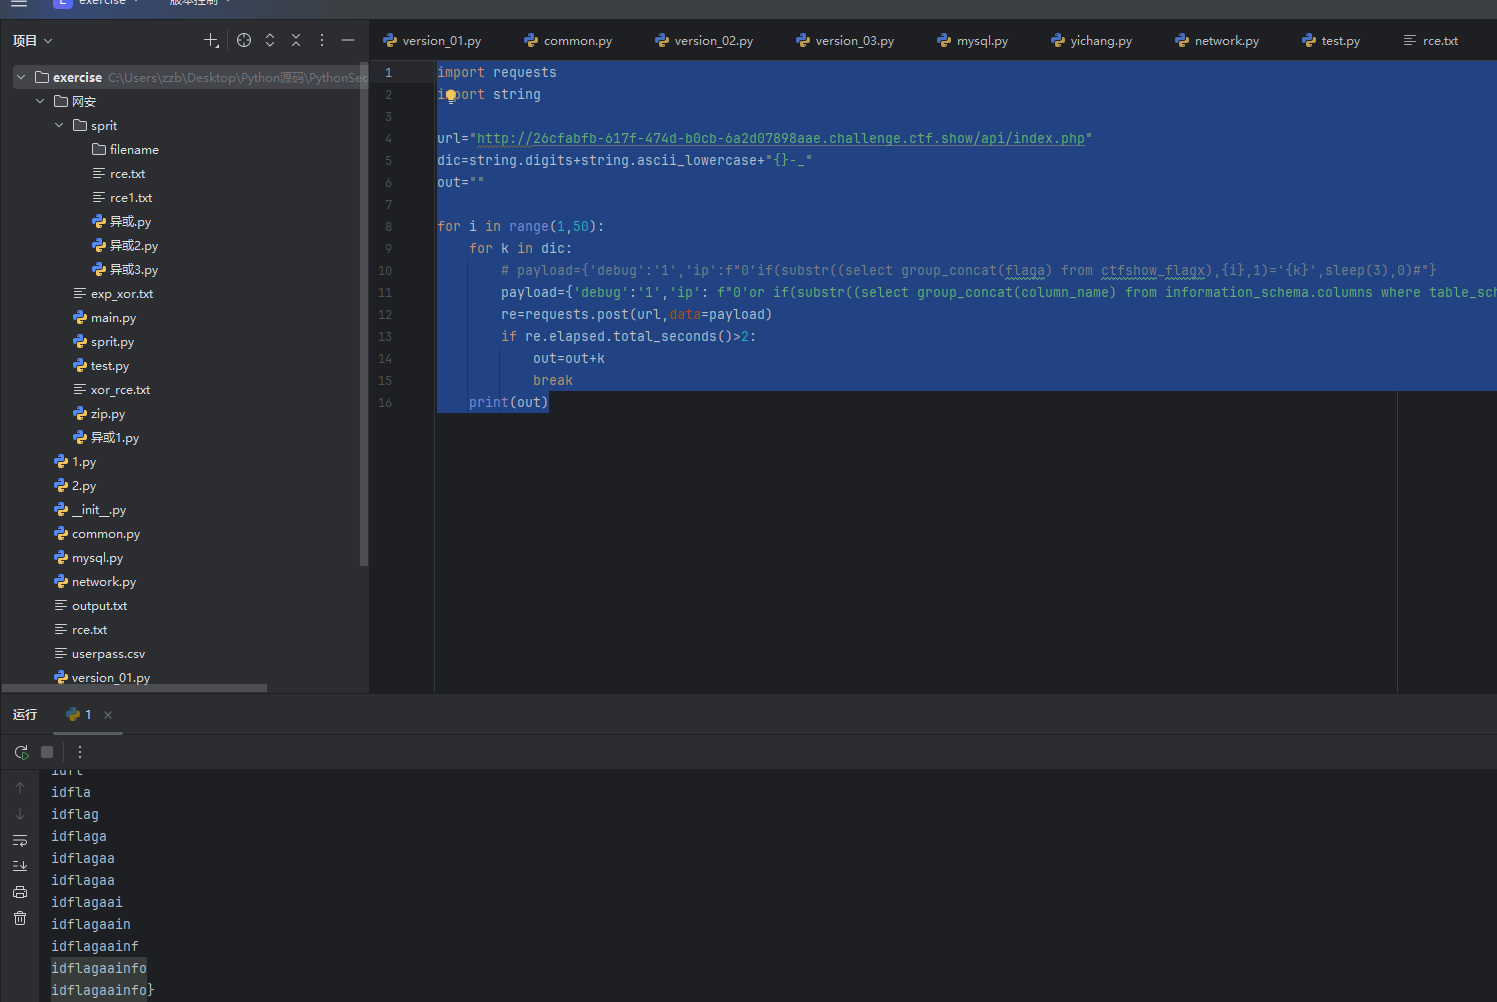This screenshot has height=1002, width=1497.
Task: Switch to common.py tab
Action: click(568, 41)
